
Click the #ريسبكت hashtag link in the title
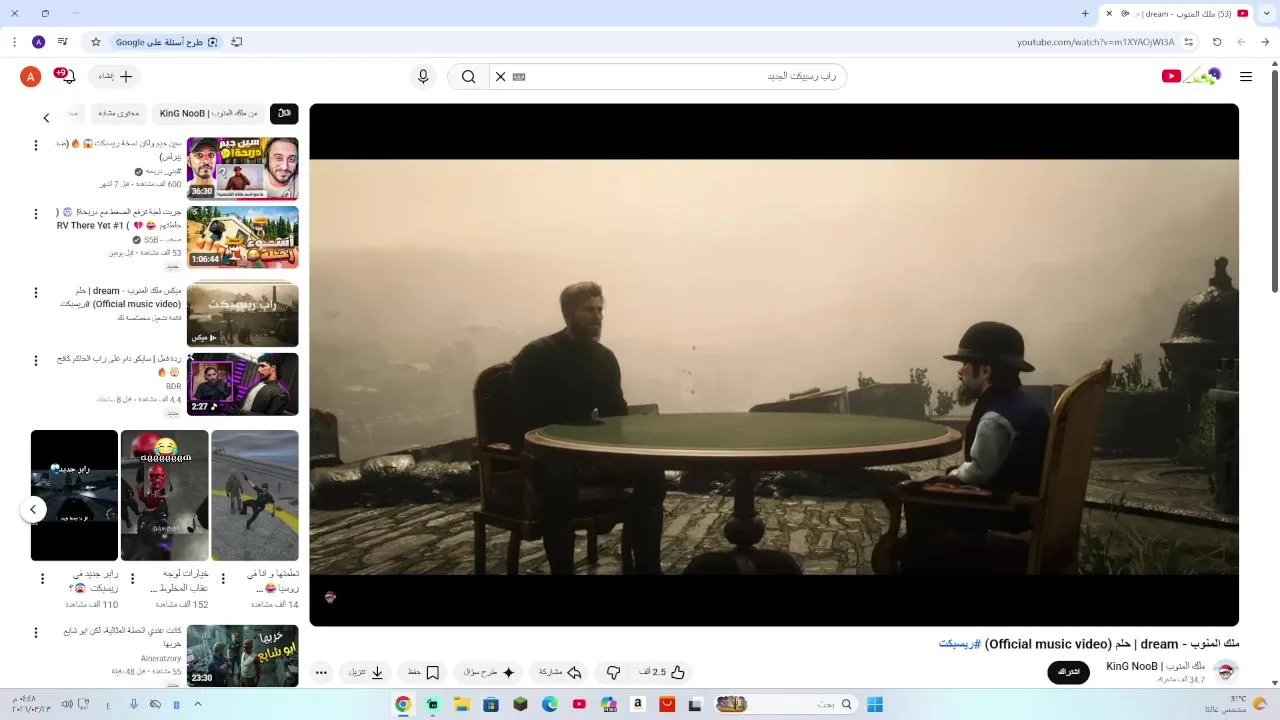tap(959, 644)
